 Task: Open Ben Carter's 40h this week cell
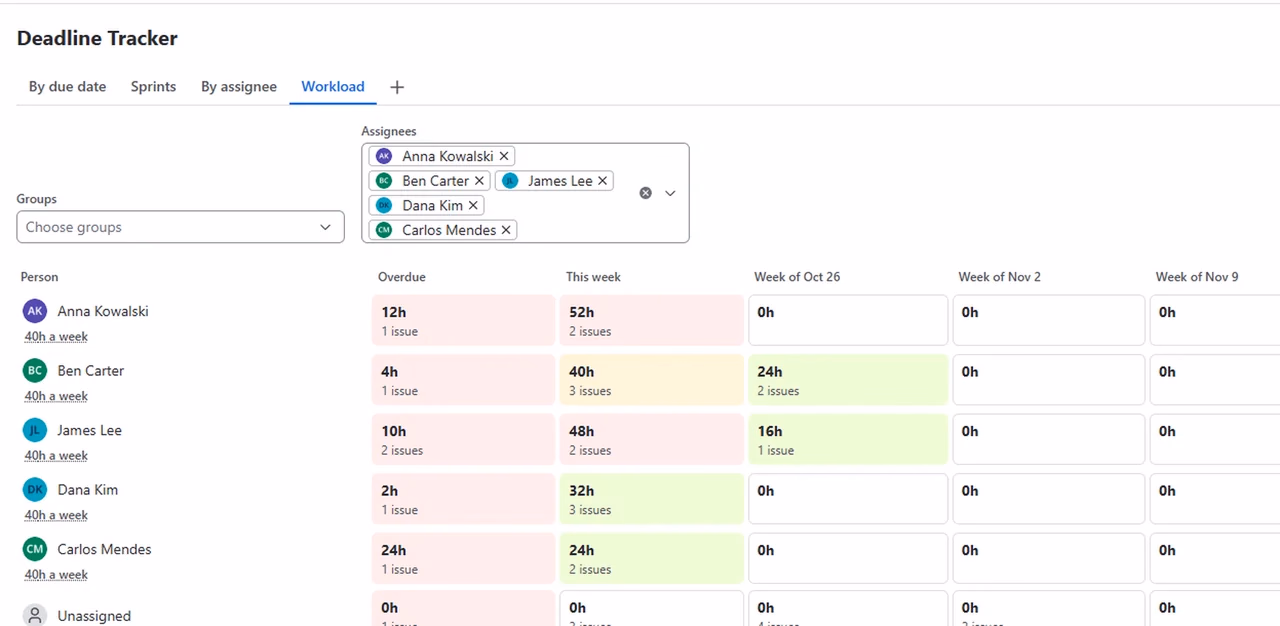(x=651, y=380)
